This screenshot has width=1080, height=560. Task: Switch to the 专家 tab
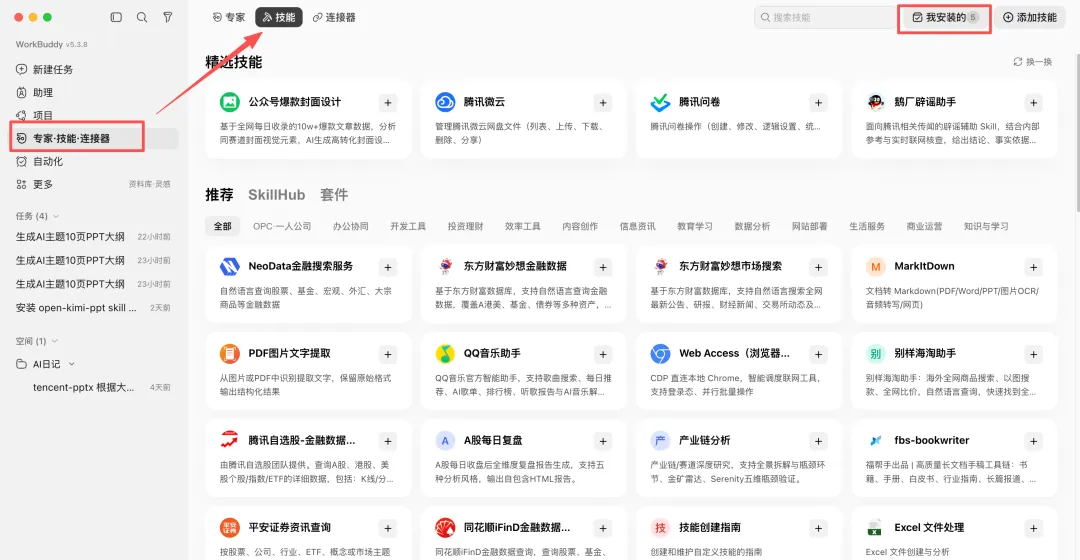229,17
